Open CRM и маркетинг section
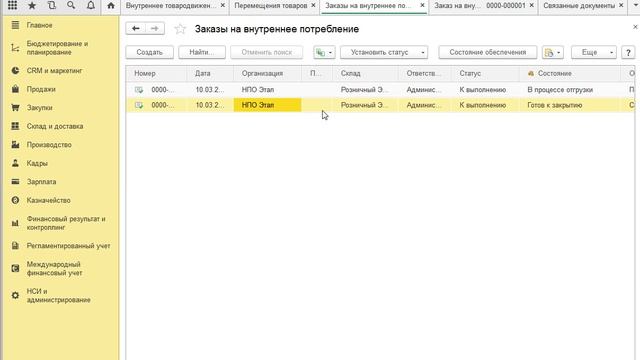The image size is (640, 360). 54,71
